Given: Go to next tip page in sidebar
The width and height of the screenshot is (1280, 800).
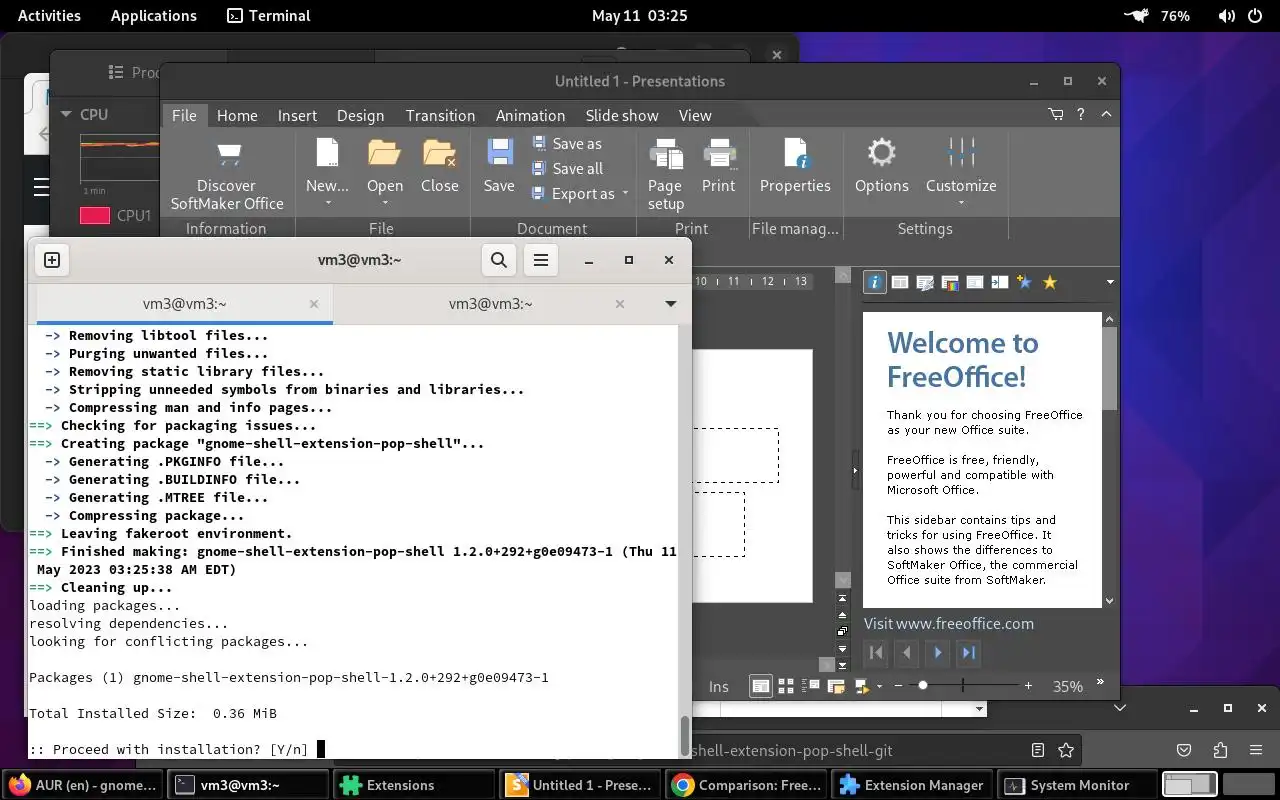Looking at the screenshot, I should point(938,653).
